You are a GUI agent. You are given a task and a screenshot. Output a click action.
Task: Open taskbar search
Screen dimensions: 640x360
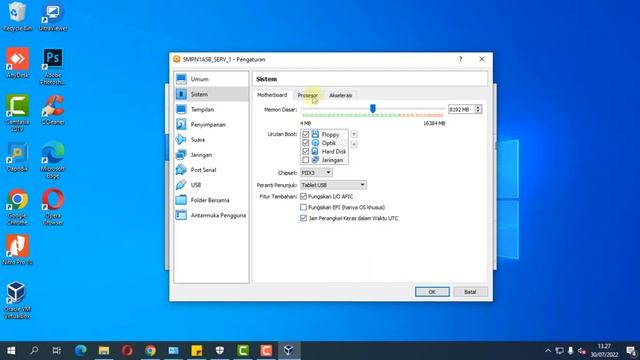coord(34,351)
